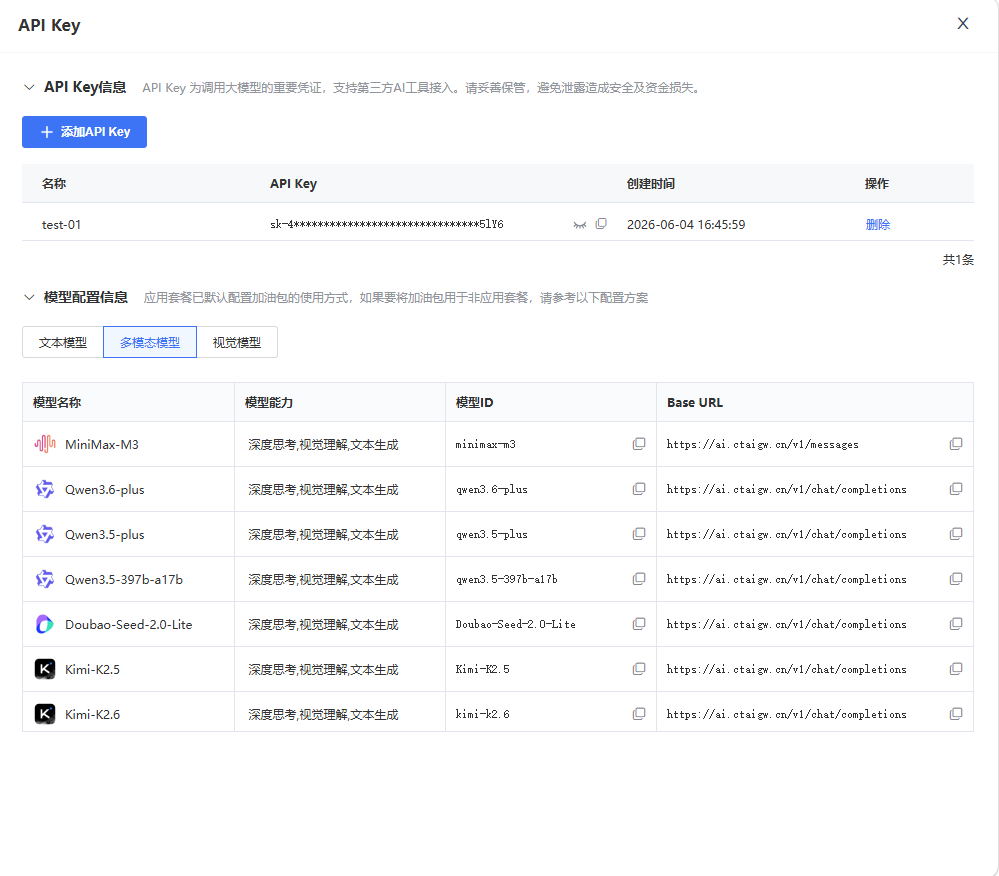Image resolution: width=999 pixels, height=876 pixels.
Task: Copy the Doubao-Seed-2.0-Lite Base URL
Action: point(956,624)
